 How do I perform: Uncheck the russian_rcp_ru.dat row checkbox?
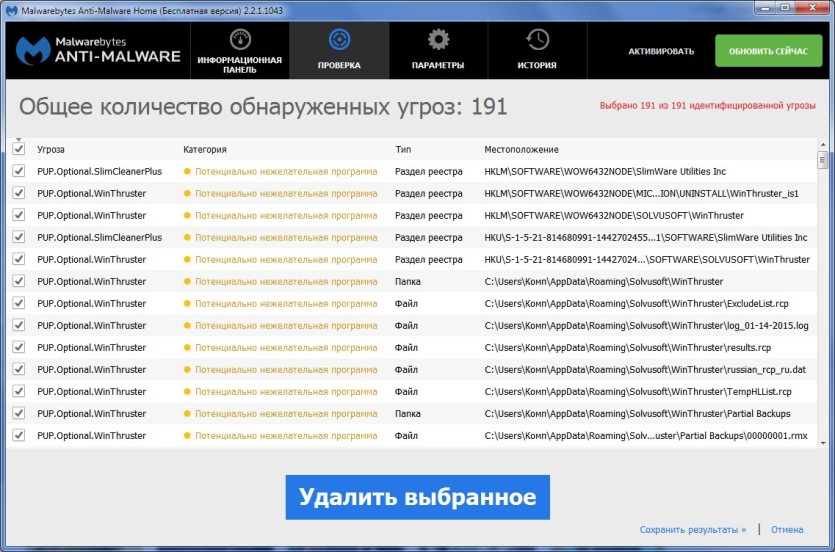pyautogui.click(x=19, y=369)
